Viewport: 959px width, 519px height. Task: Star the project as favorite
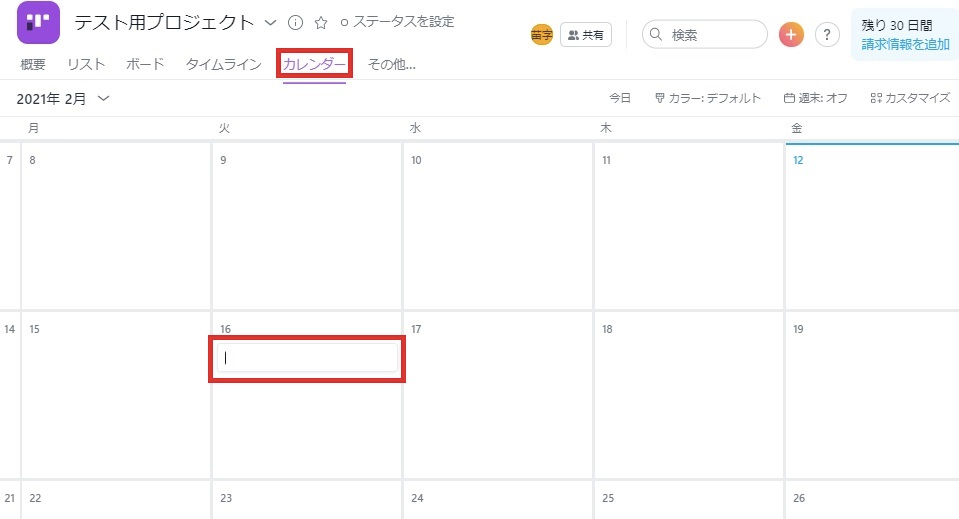click(x=321, y=23)
